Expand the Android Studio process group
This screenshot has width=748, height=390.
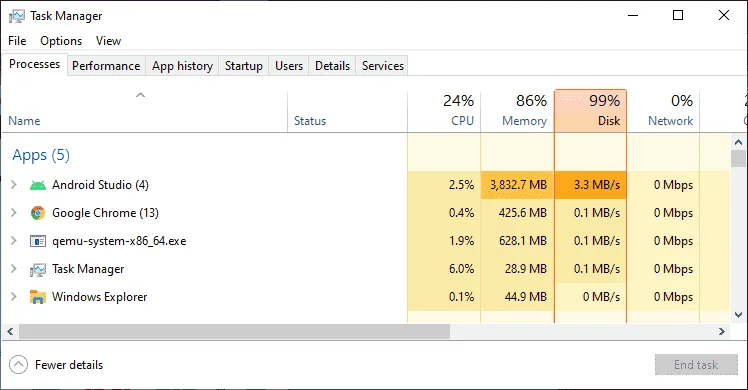coord(14,185)
